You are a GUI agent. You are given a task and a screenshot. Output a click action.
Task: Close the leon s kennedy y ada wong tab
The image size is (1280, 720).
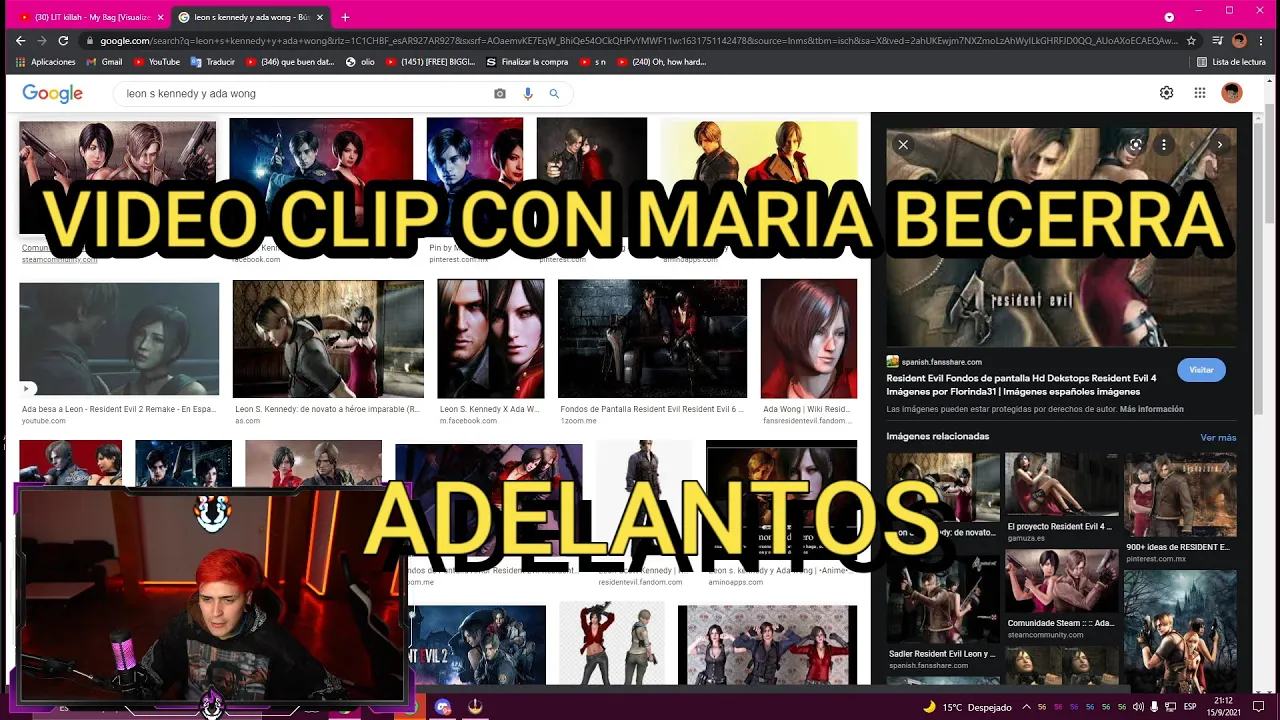(320, 17)
